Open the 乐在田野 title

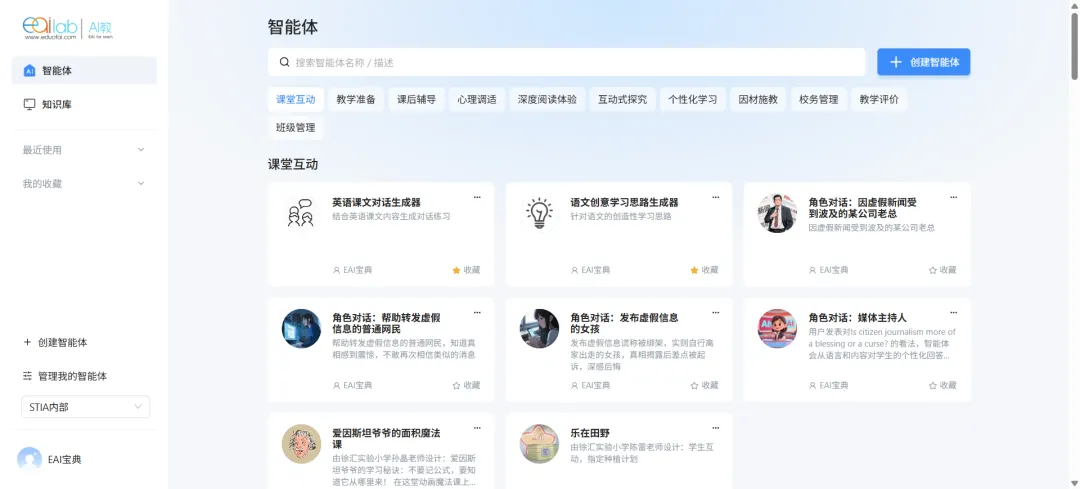(x=590, y=433)
